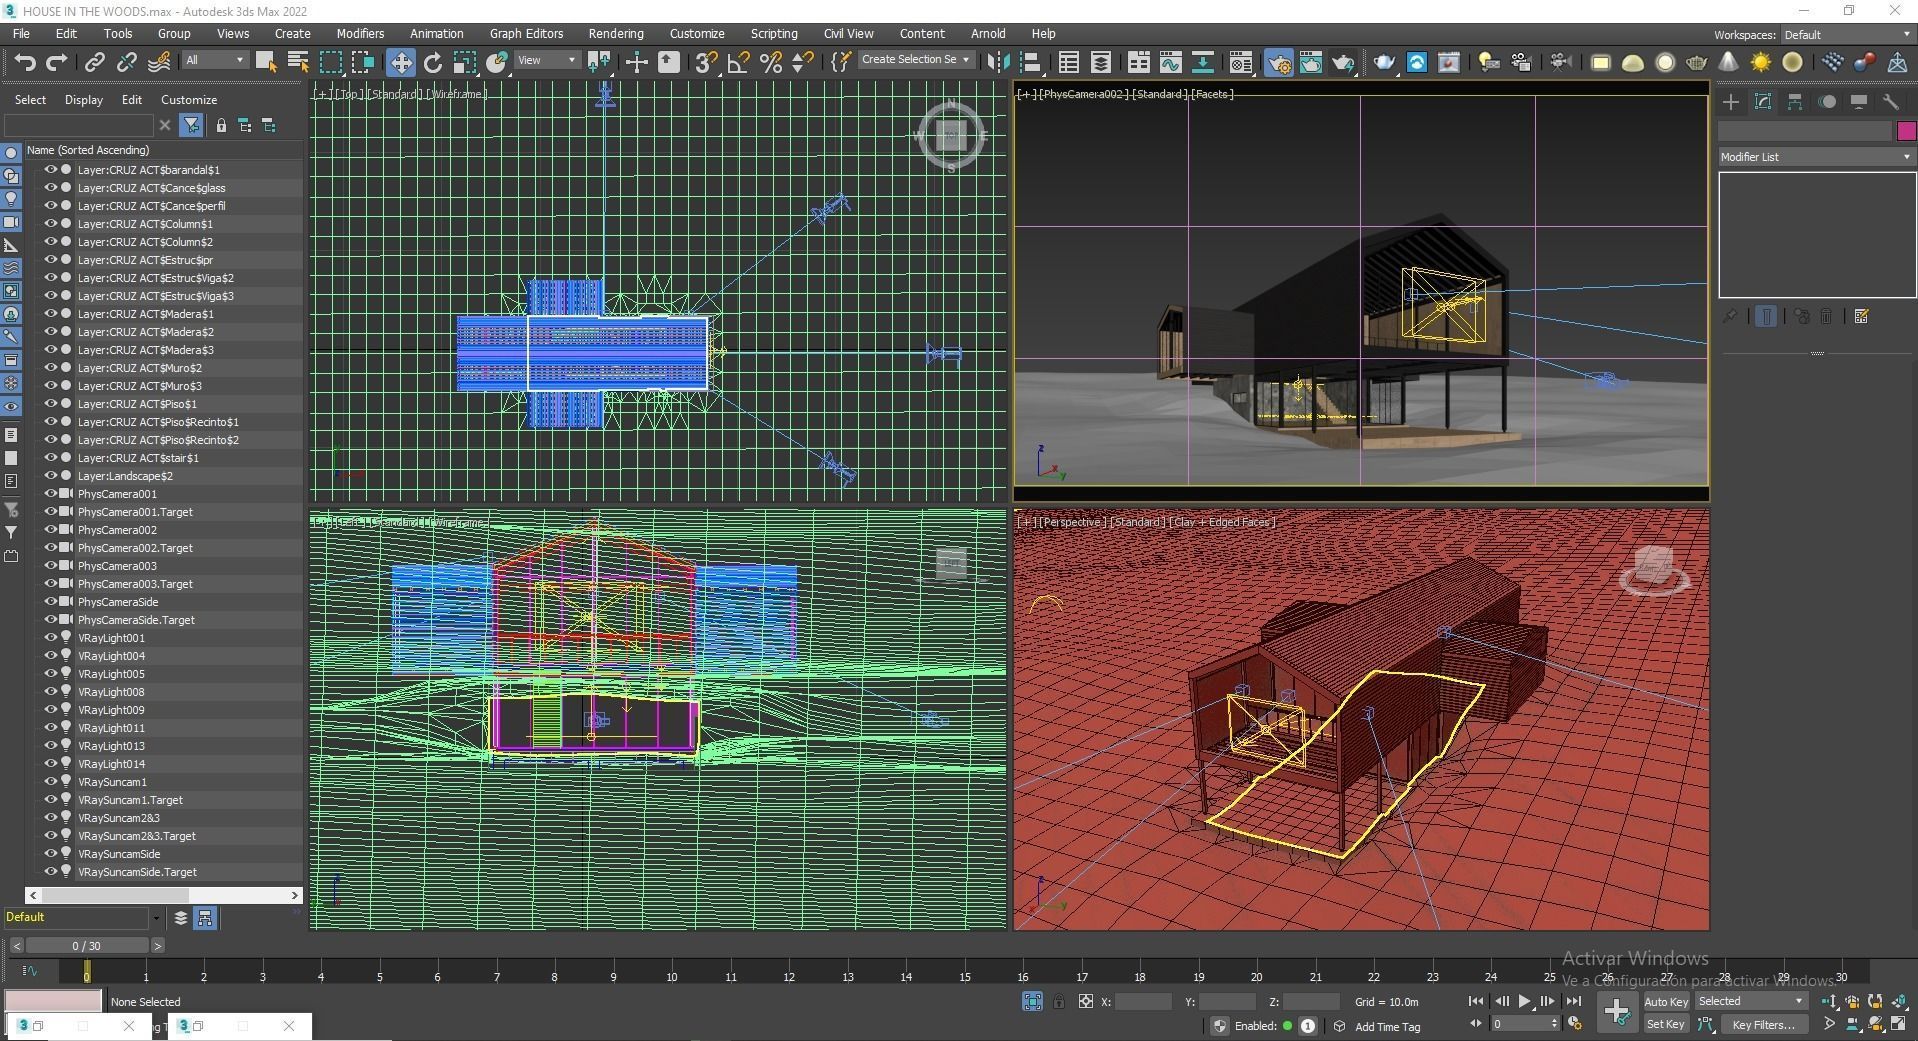Toggle visibility of PhysCameraSide
The height and width of the screenshot is (1041, 1918).
(x=50, y=602)
